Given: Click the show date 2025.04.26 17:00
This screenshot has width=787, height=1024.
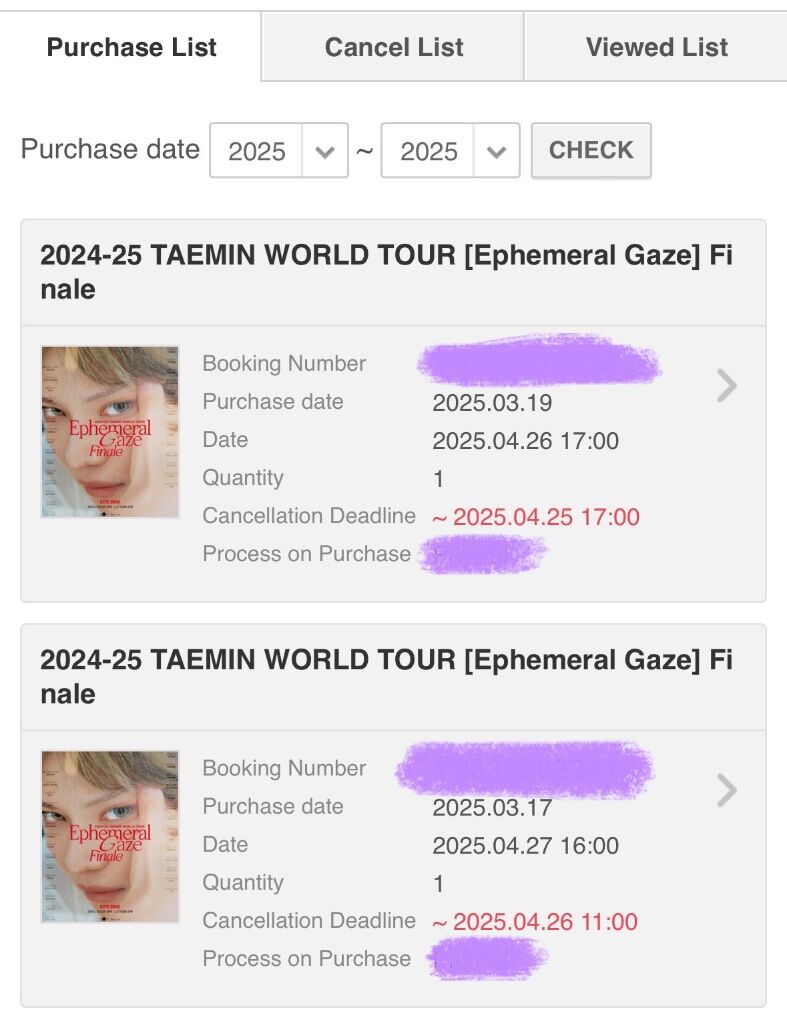Looking at the screenshot, I should click(526, 441).
